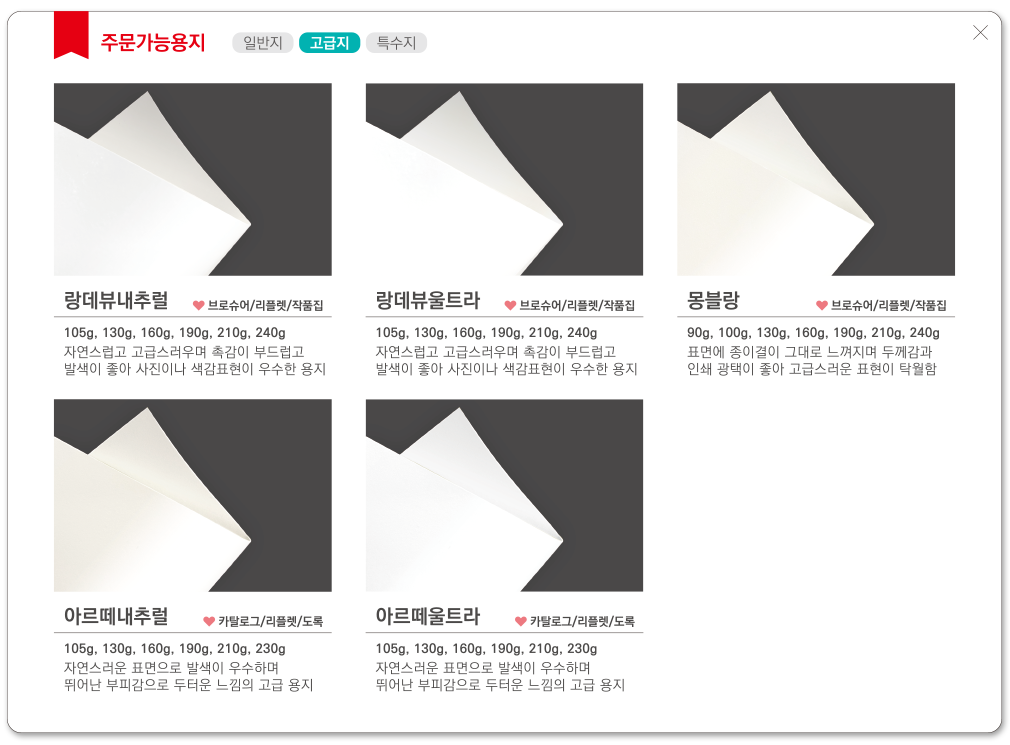Click weight list under 랑데뷰내추럴

(175, 333)
